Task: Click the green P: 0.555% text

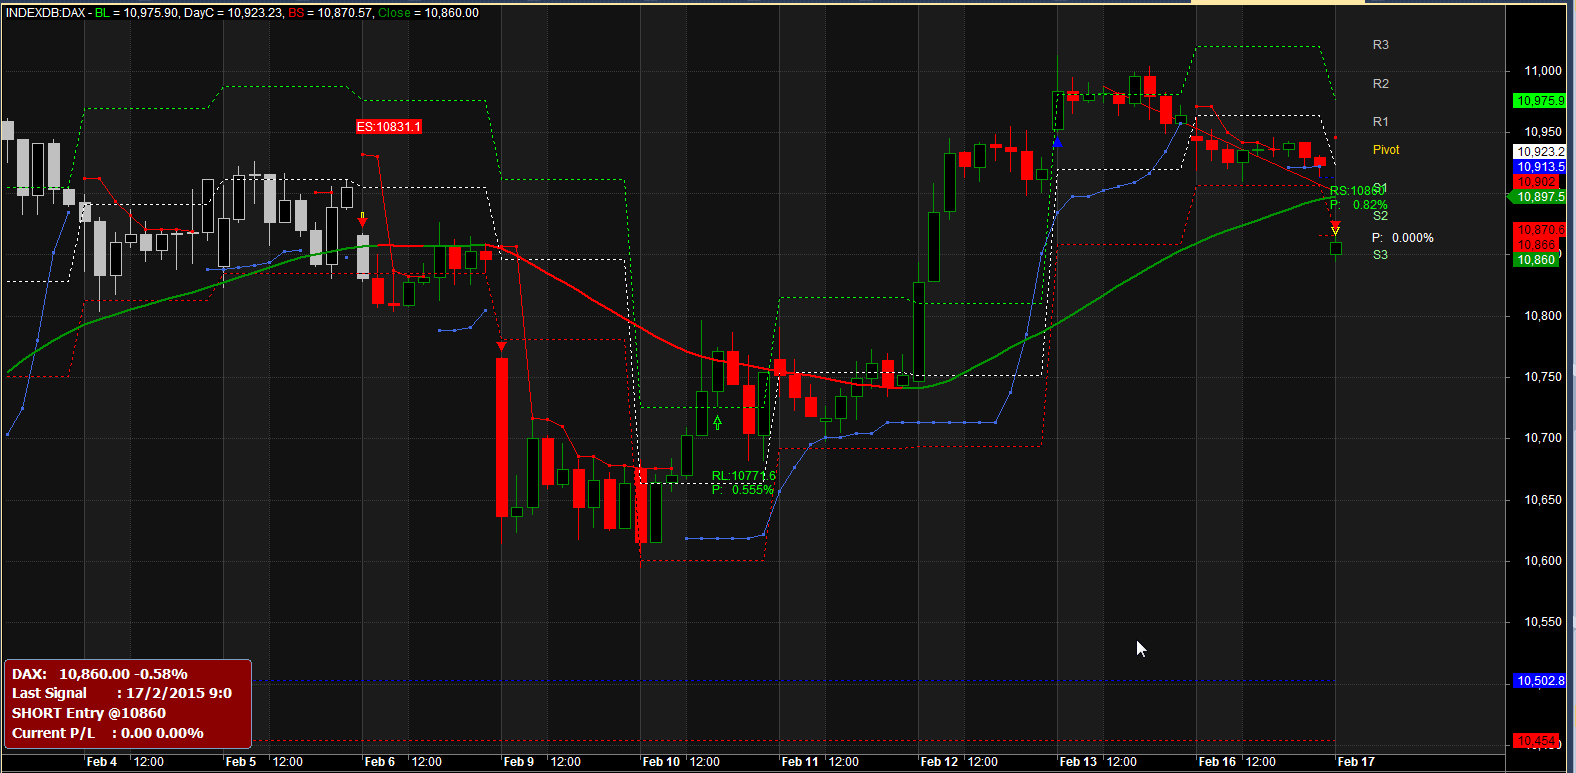Action: click(x=742, y=490)
